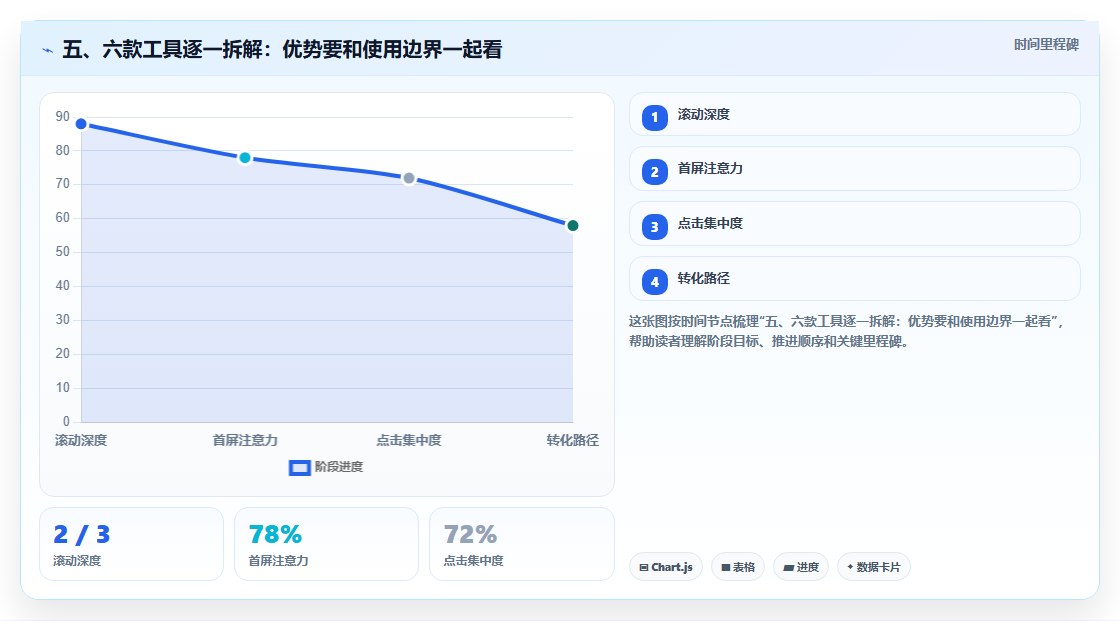Click the lightning icon beside the heading
The image size is (1120, 621).
(48, 50)
